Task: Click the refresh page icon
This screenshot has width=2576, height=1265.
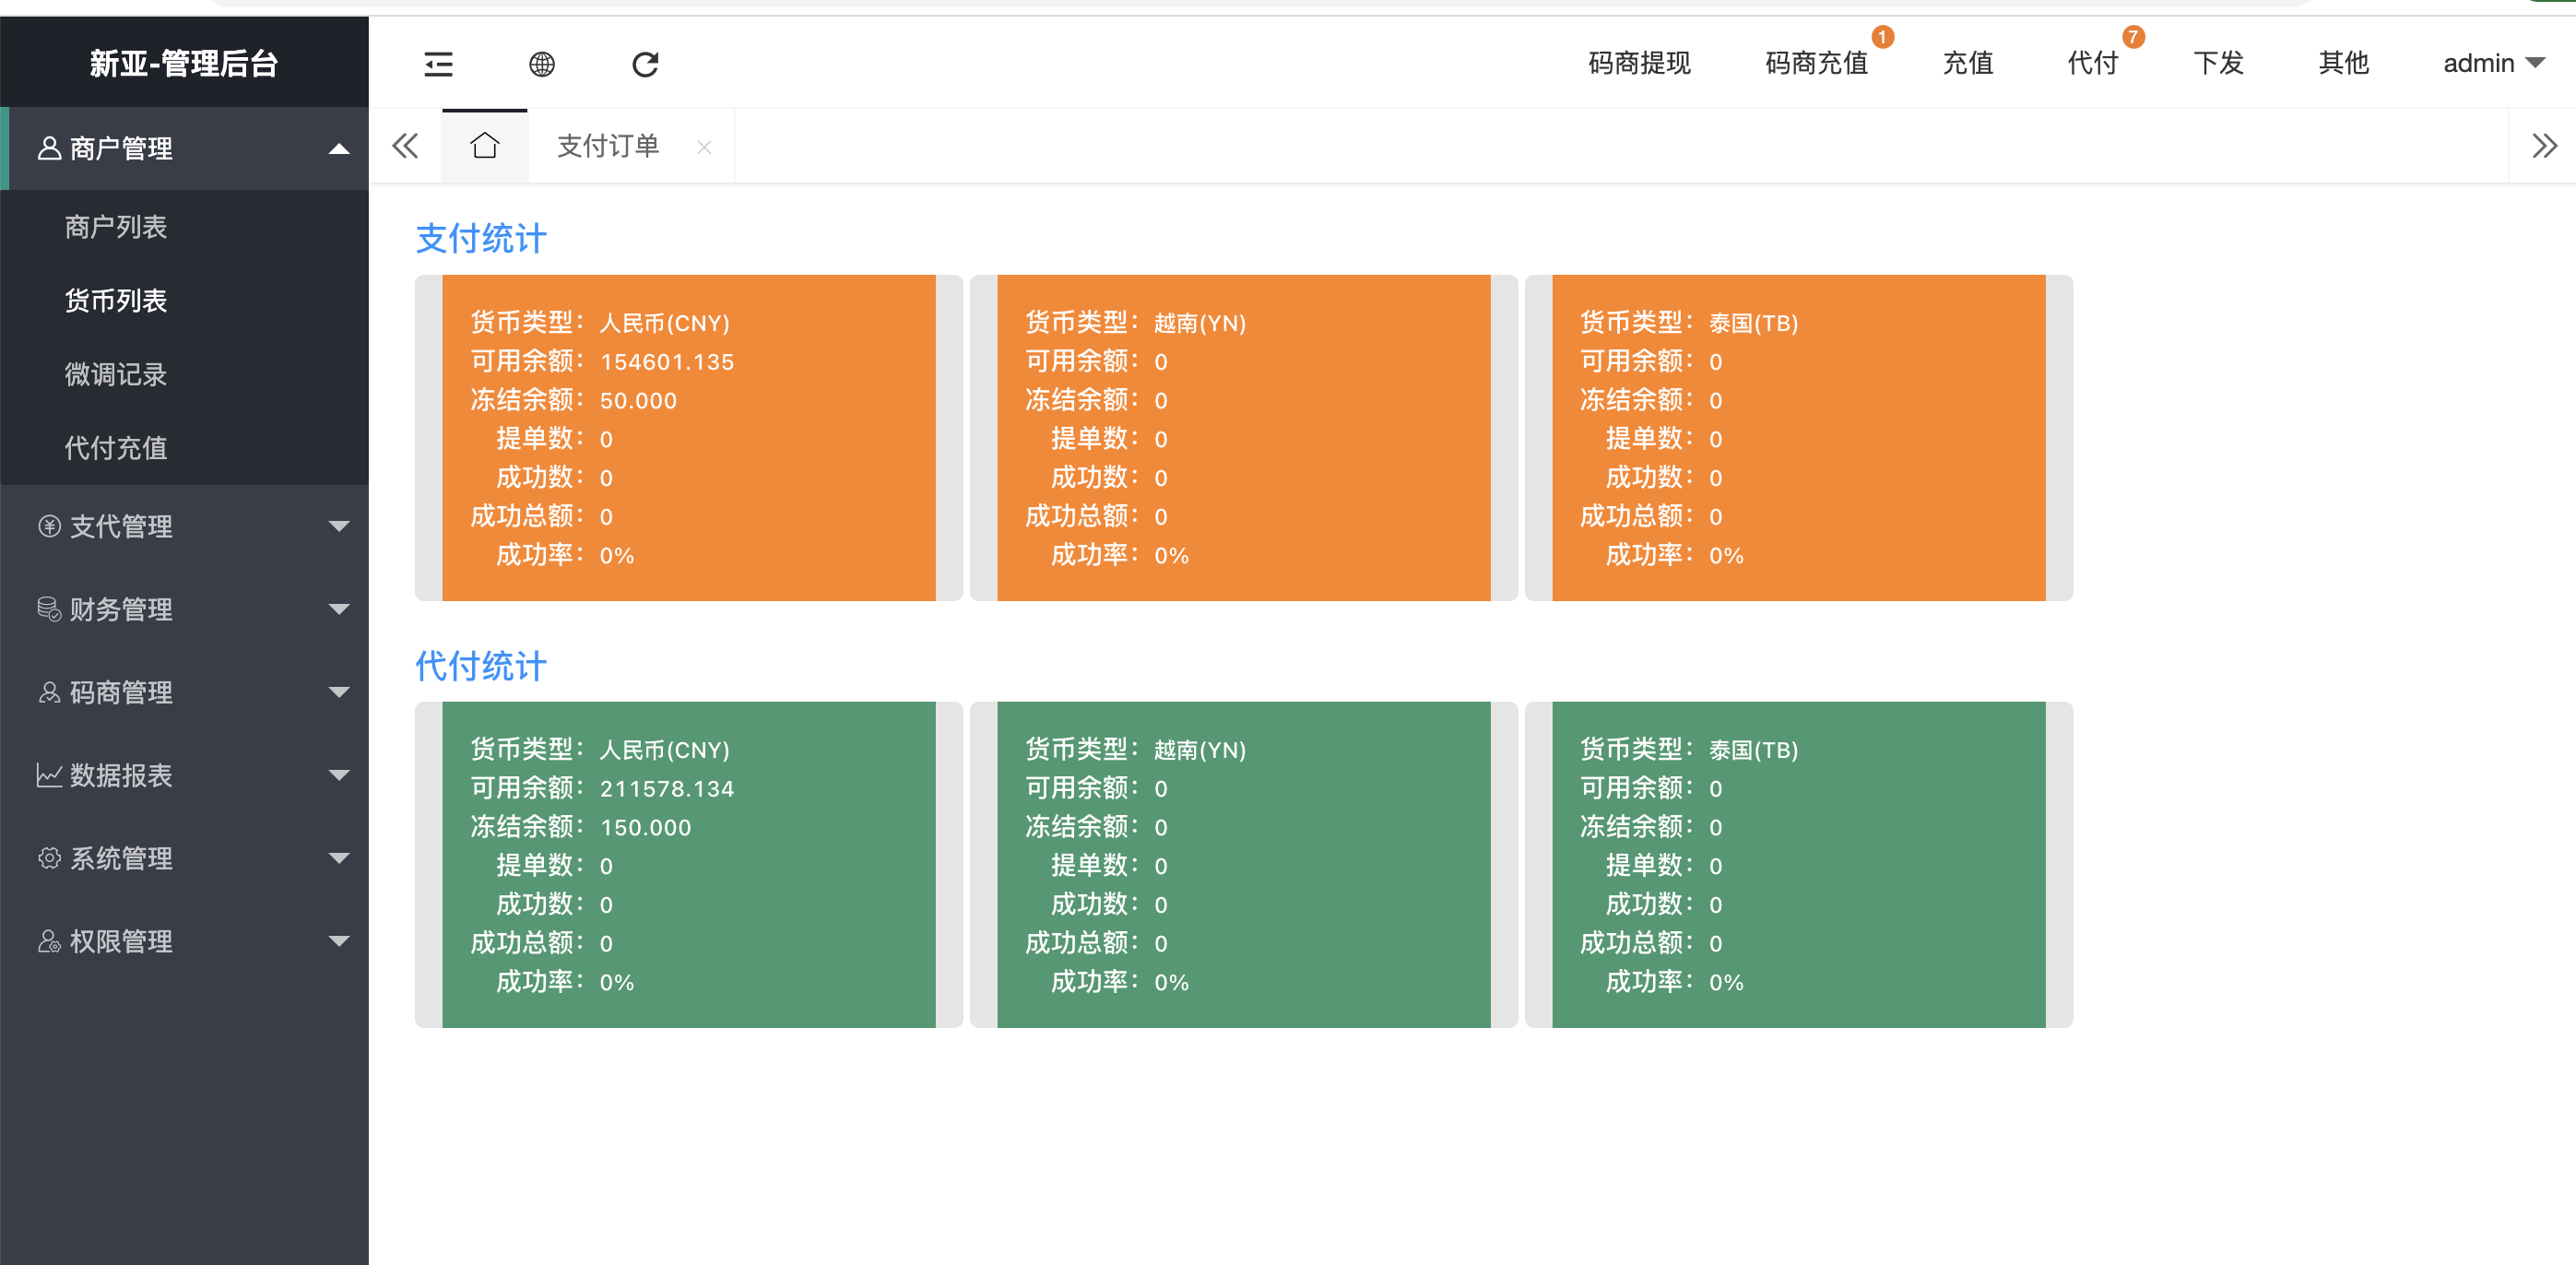Action: [x=645, y=64]
